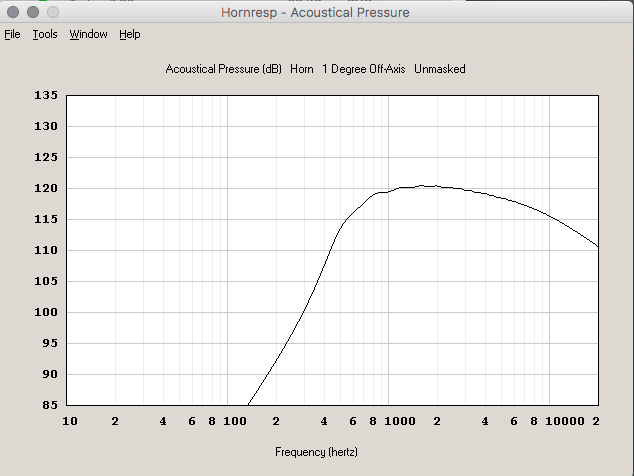Viewport: 634px width, 476px height.
Task: Close the Hornresp window with red button
Action: pos(14,12)
